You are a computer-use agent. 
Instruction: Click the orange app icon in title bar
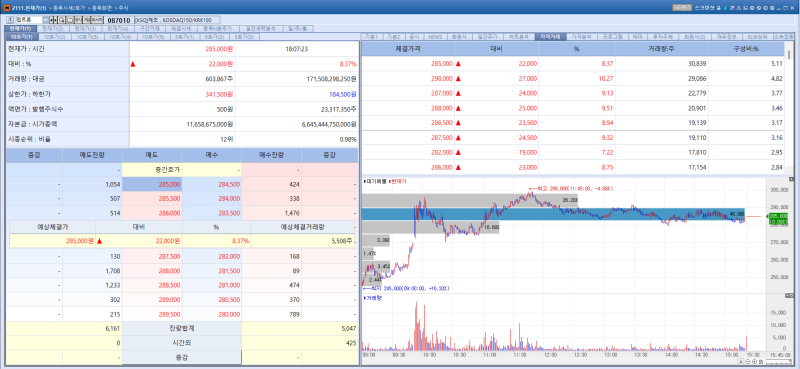[x=6, y=8]
